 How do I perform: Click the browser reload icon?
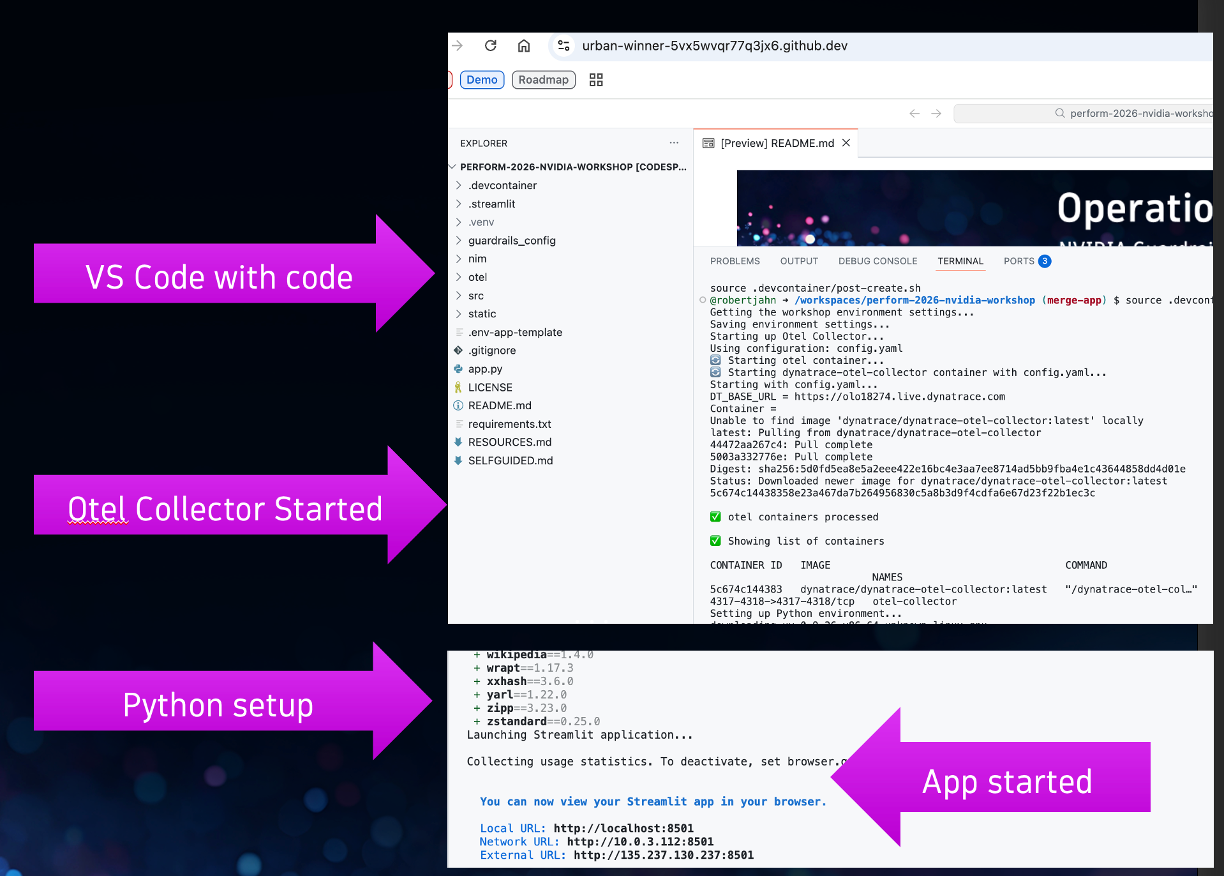pyautogui.click(x=490, y=46)
